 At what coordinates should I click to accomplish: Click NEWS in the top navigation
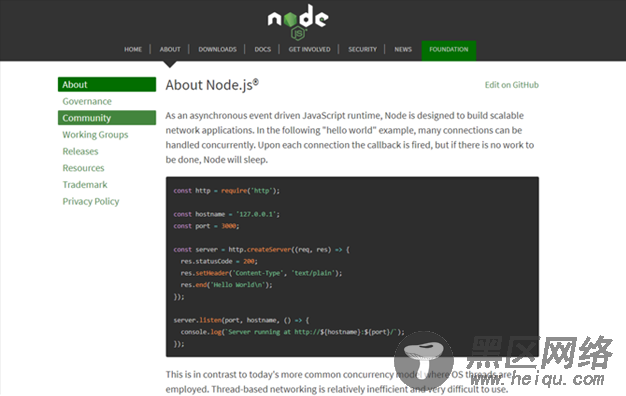point(403,50)
